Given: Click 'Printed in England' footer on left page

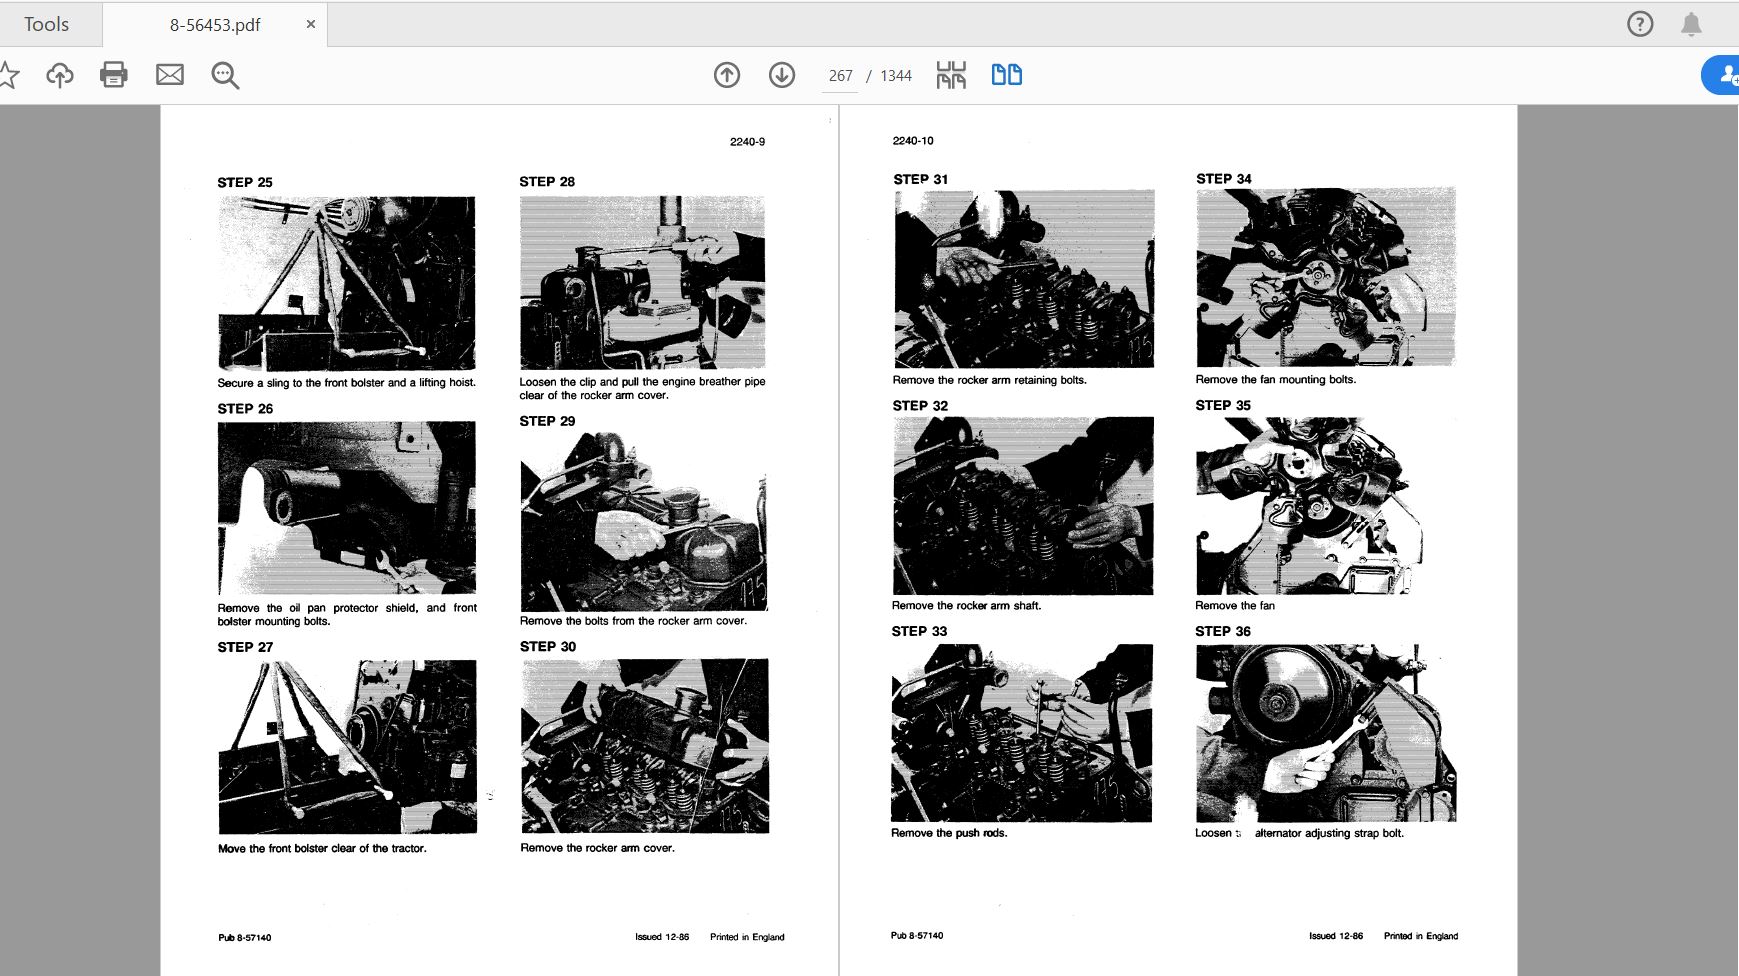Looking at the screenshot, I should click(x=747, y=937).
